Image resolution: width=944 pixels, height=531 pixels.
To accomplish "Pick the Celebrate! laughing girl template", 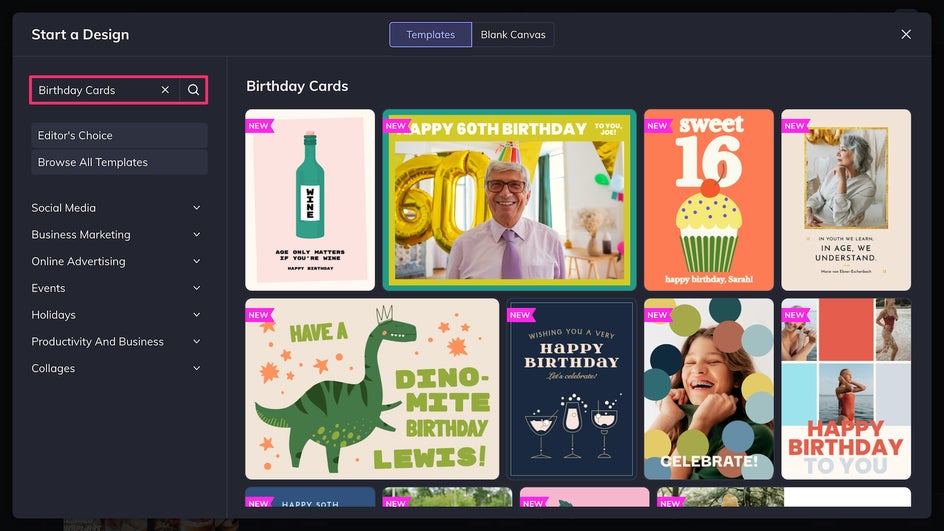I will (x=709, y=389).
